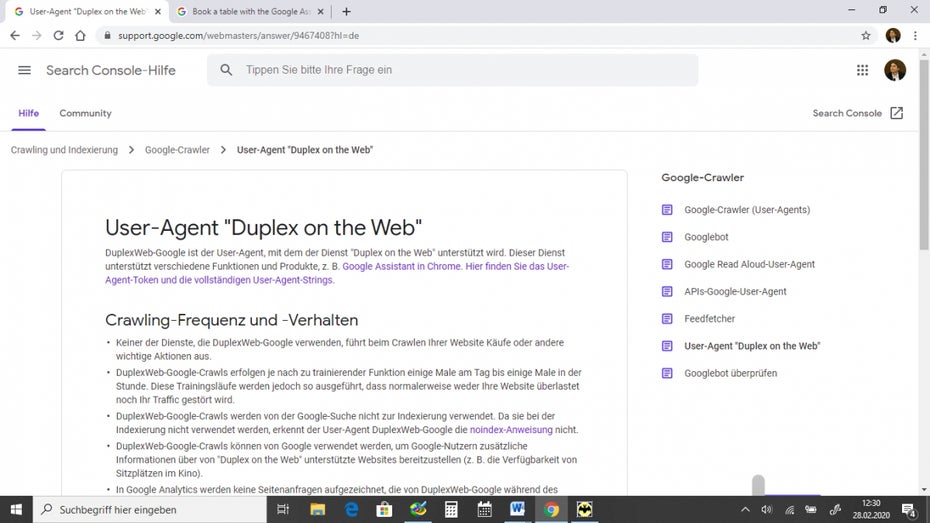
Task: Click the Chrome icon in the taskbar
Action: (551, 509)
